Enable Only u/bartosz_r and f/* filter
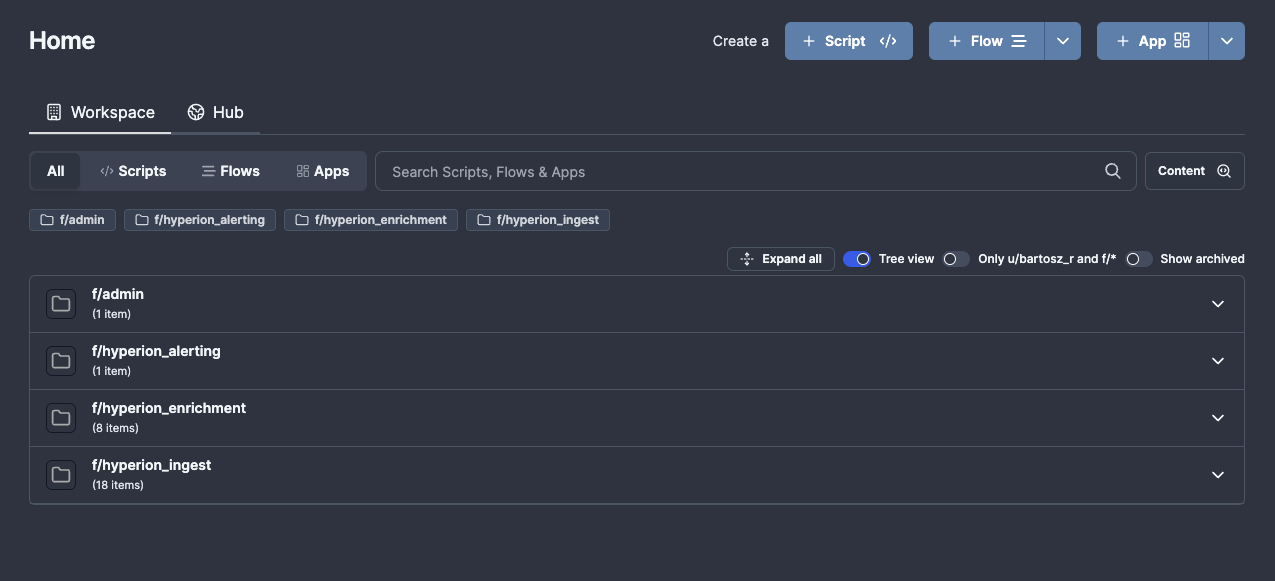This screenshot has height=581, width=1275. pos(956,259)
